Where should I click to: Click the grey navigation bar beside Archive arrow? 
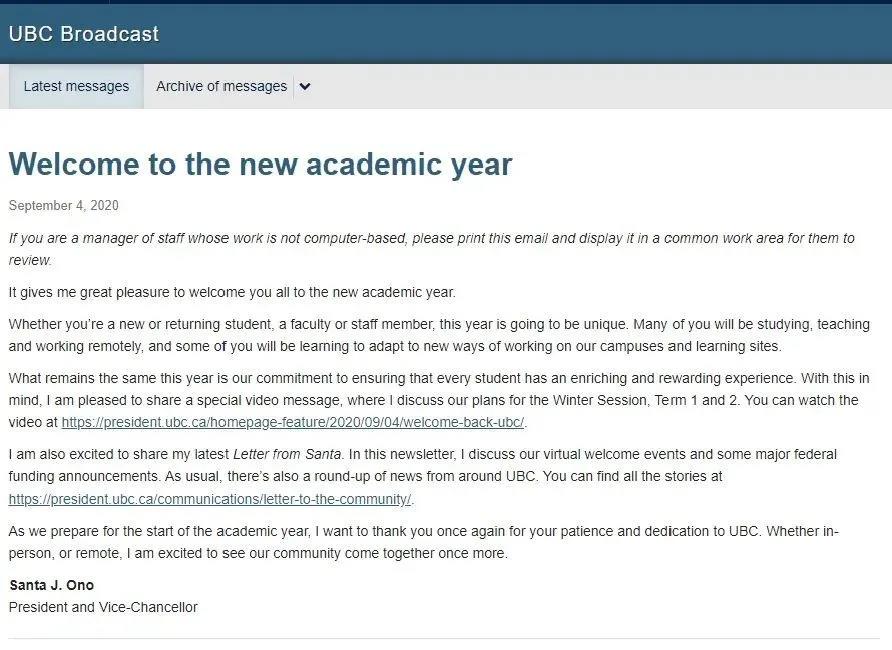(x=603, y=86)
